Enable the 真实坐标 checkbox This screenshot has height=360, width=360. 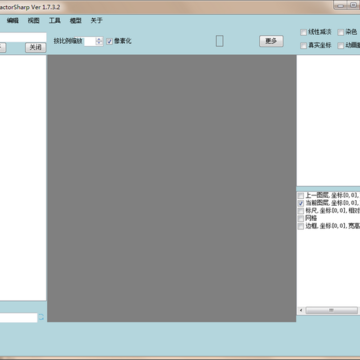point(303,46)
